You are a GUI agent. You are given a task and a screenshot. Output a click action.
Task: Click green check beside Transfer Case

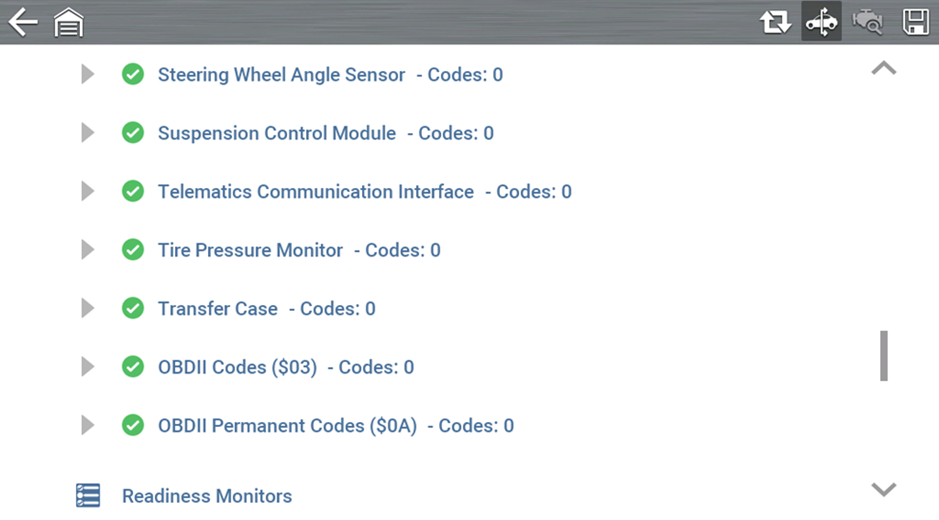click(x=133, y=308)
